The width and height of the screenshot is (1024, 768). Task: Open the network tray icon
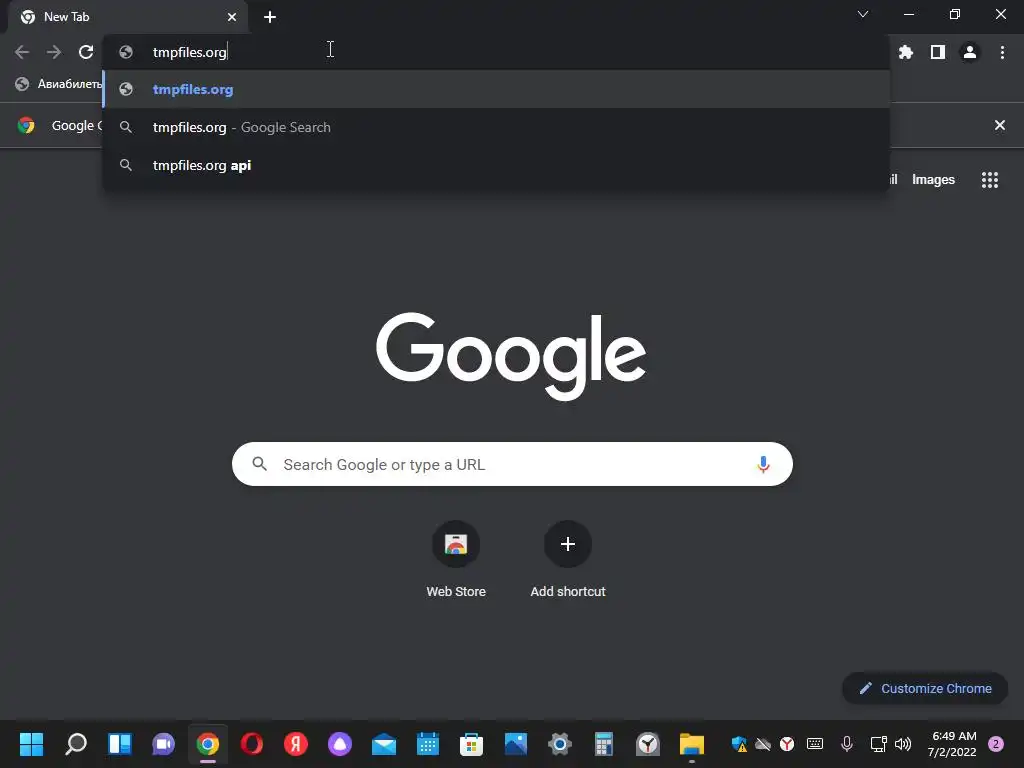[878, 744]
